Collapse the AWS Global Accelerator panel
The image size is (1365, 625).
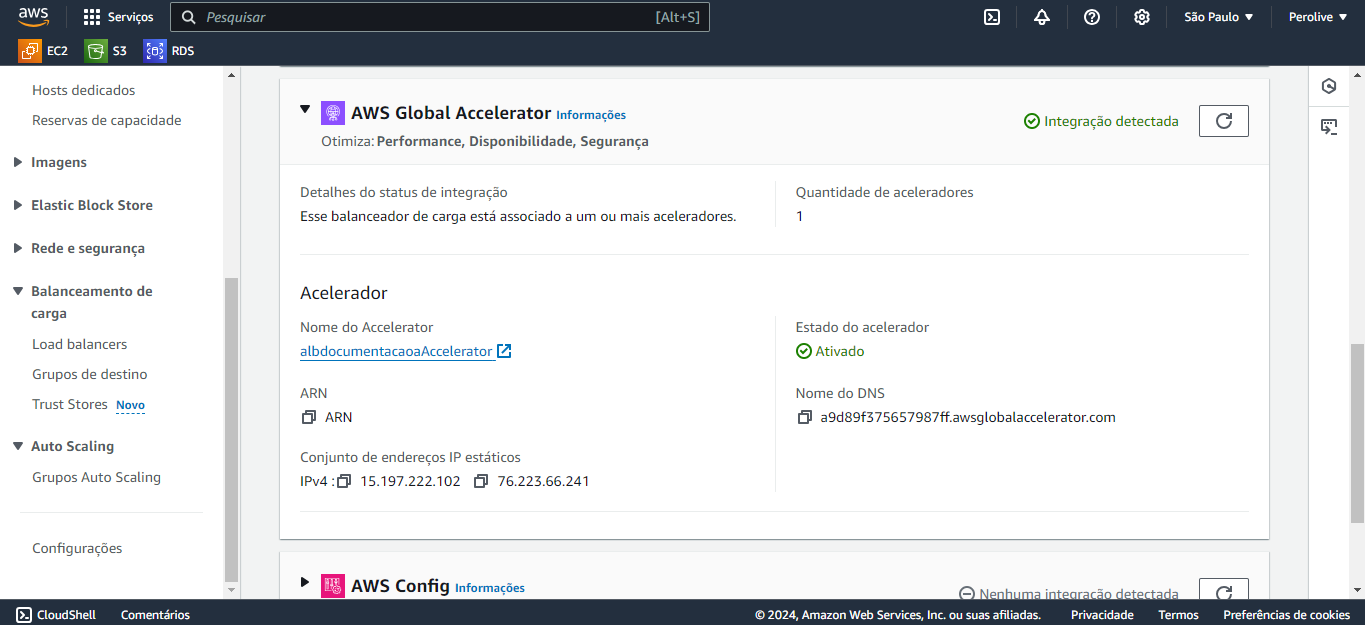(305, 110)
